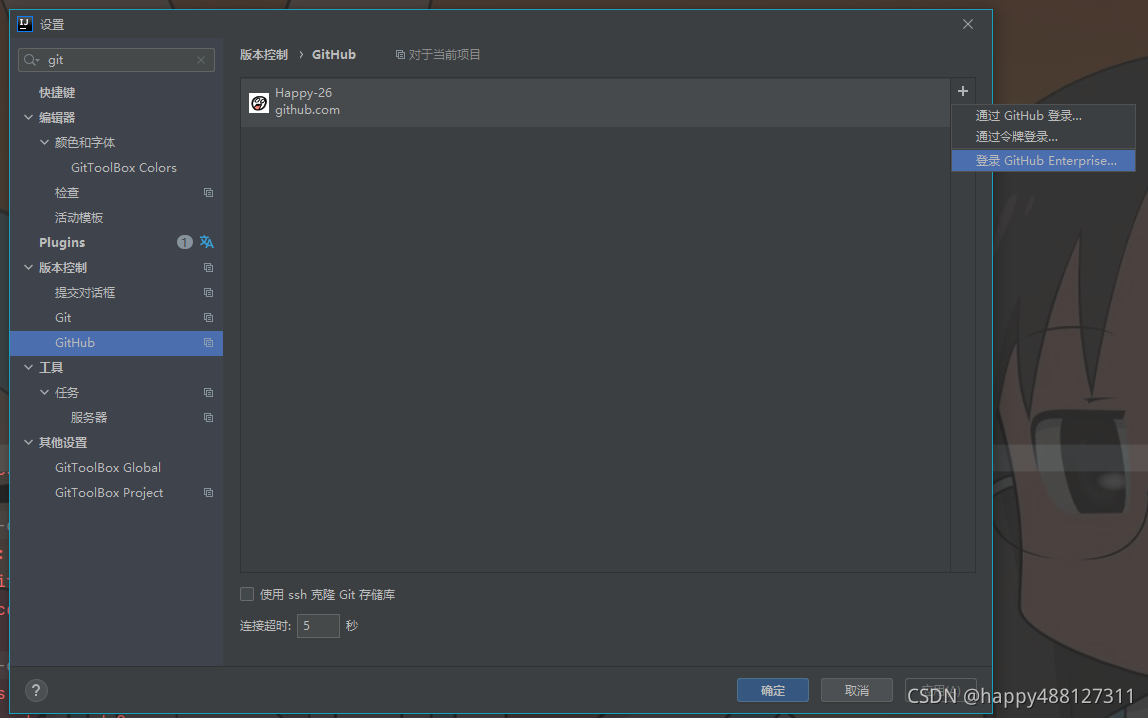The image size is (1148, 718).
Task: Select Happy-26 github.com account row
Action: tap(595, 102)
